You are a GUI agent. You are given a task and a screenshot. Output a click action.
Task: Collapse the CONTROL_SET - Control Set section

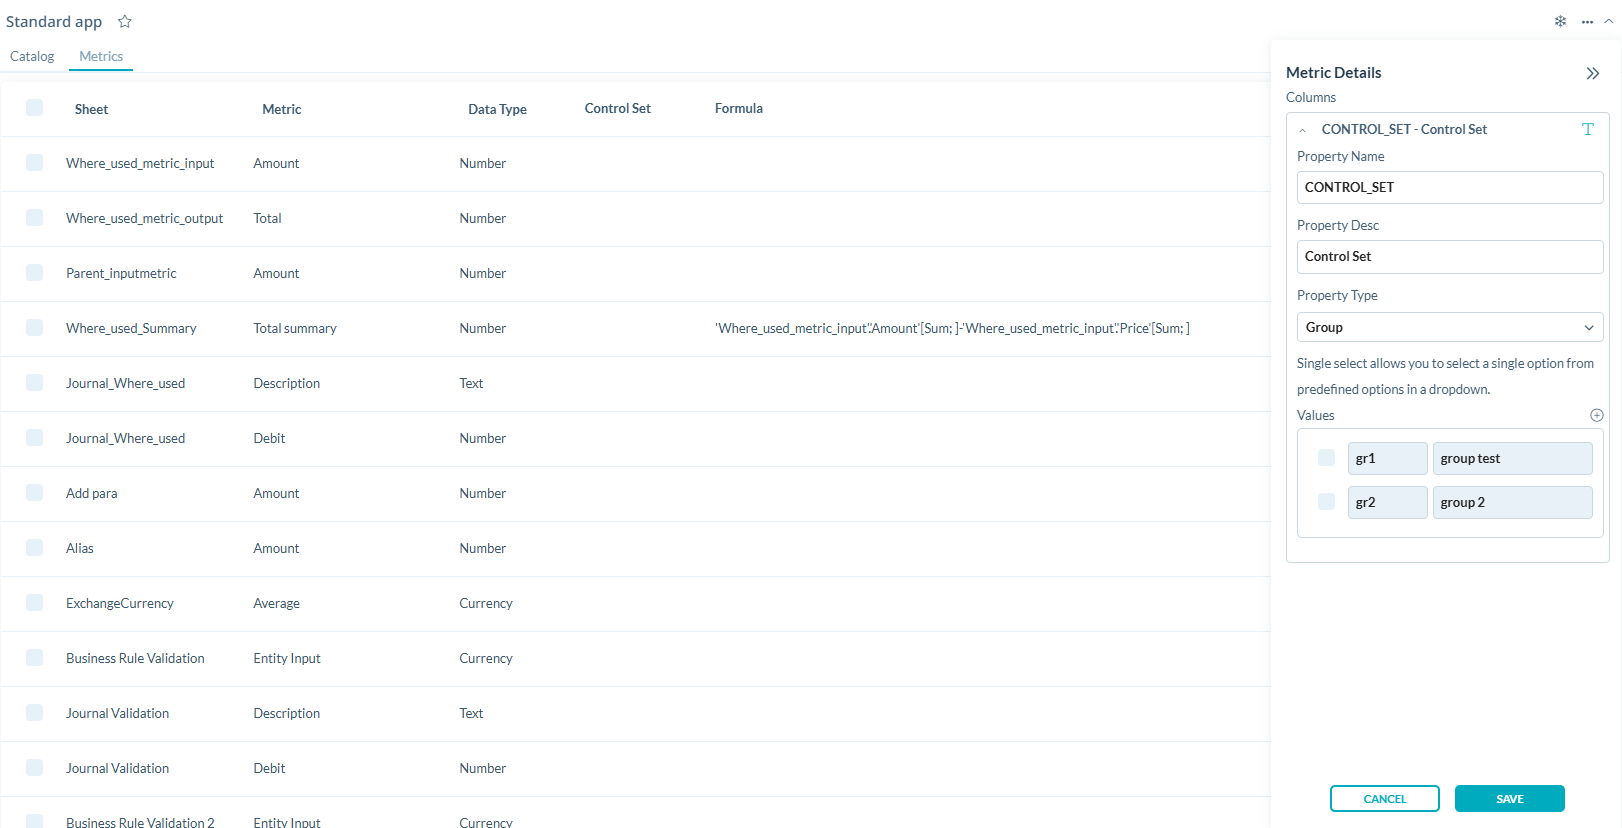(x=1302, y=130)
